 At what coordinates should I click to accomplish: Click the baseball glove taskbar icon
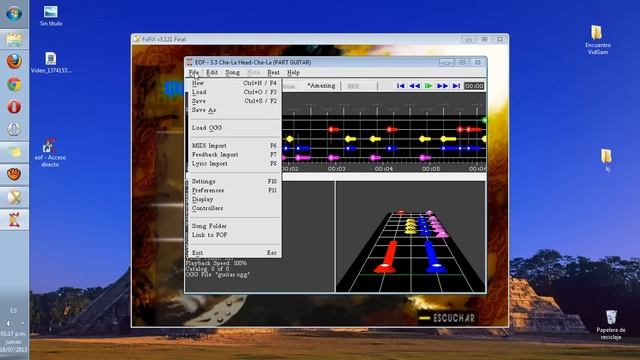14,174
